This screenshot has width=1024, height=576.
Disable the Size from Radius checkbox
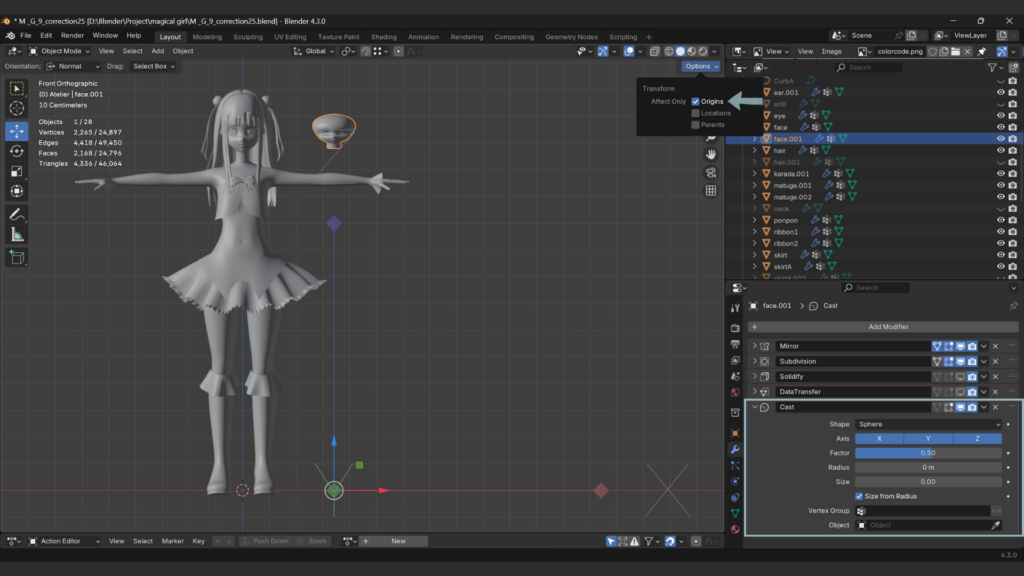[859, 496]
